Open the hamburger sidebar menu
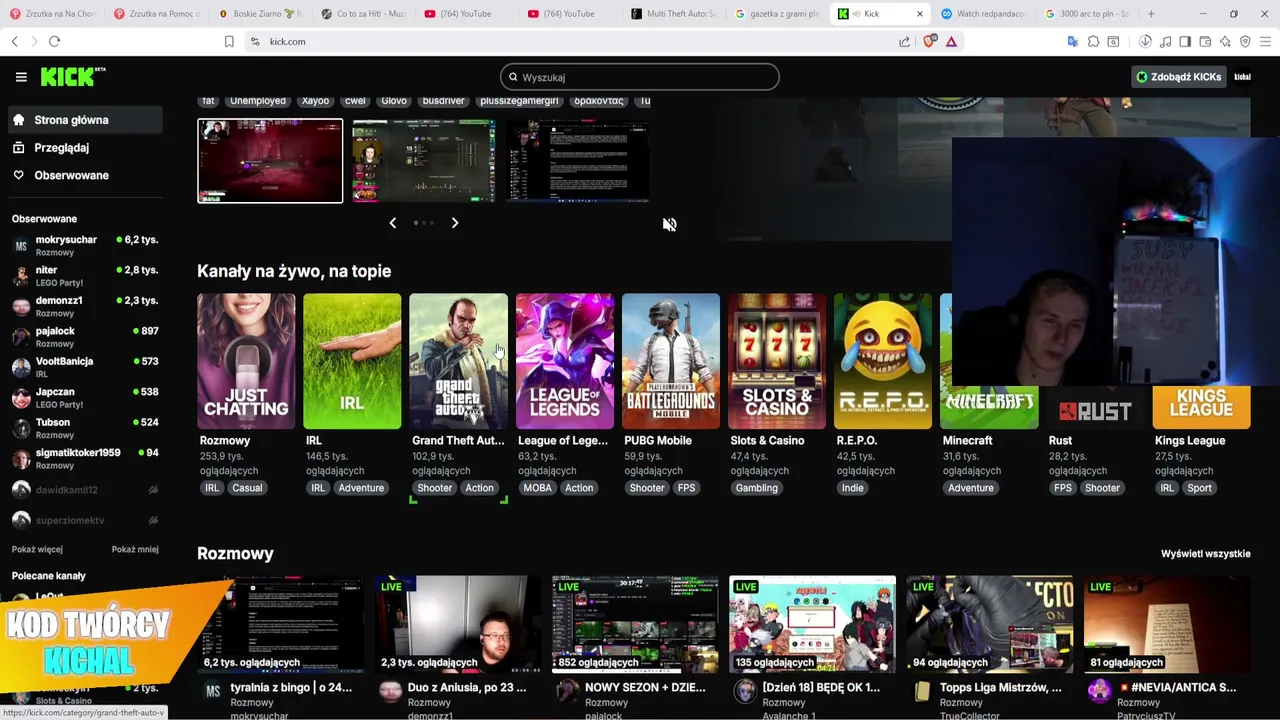This screenshot has height=720, width=1280. [x=21, y=77]
